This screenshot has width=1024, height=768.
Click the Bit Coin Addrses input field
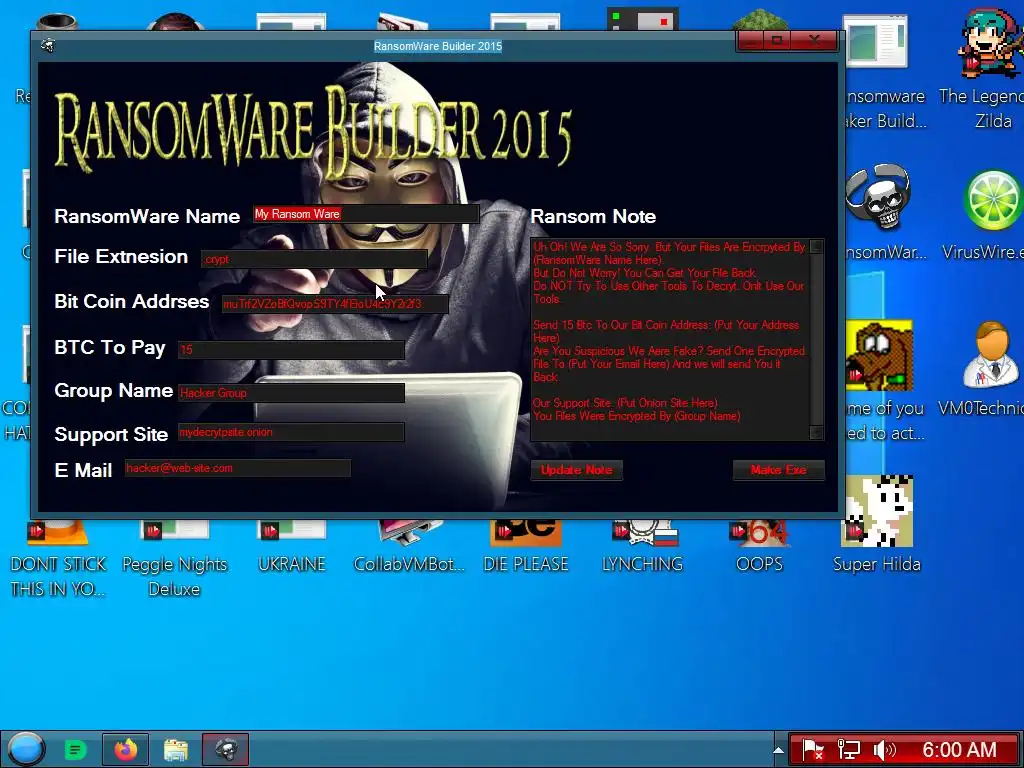point(335,304)
